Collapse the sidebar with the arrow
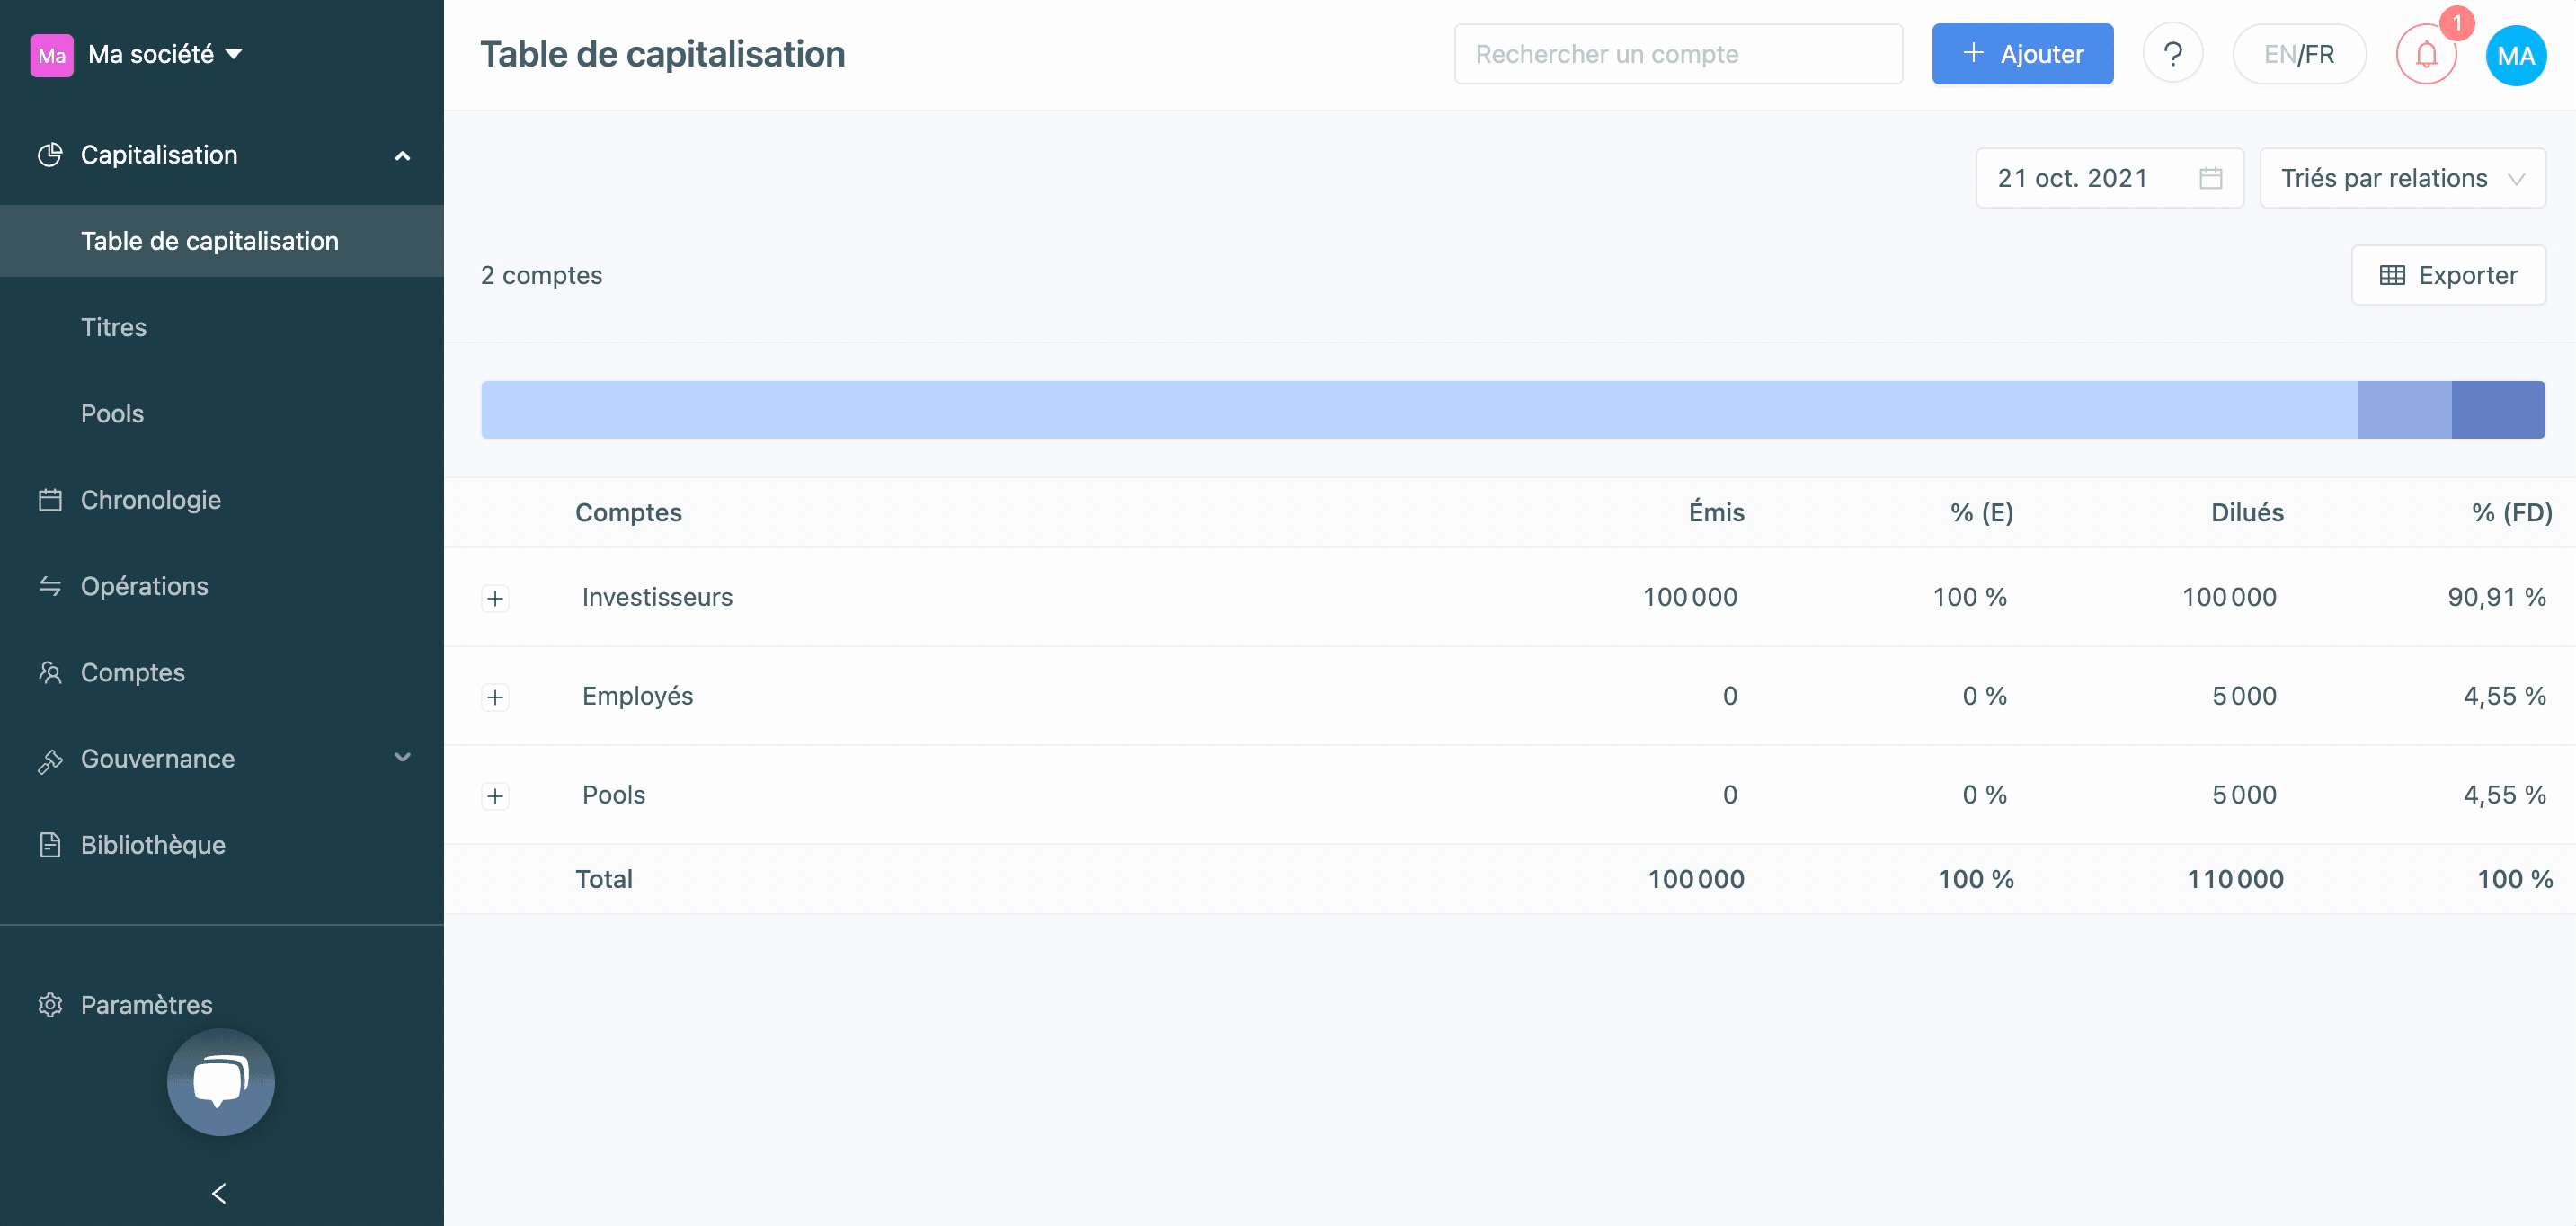 [220, 1193]
